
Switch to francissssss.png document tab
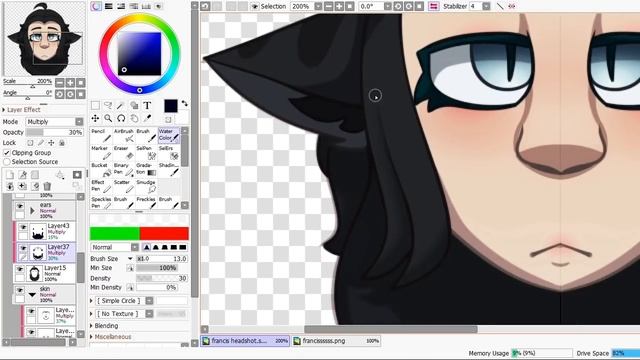click(336, 341)
